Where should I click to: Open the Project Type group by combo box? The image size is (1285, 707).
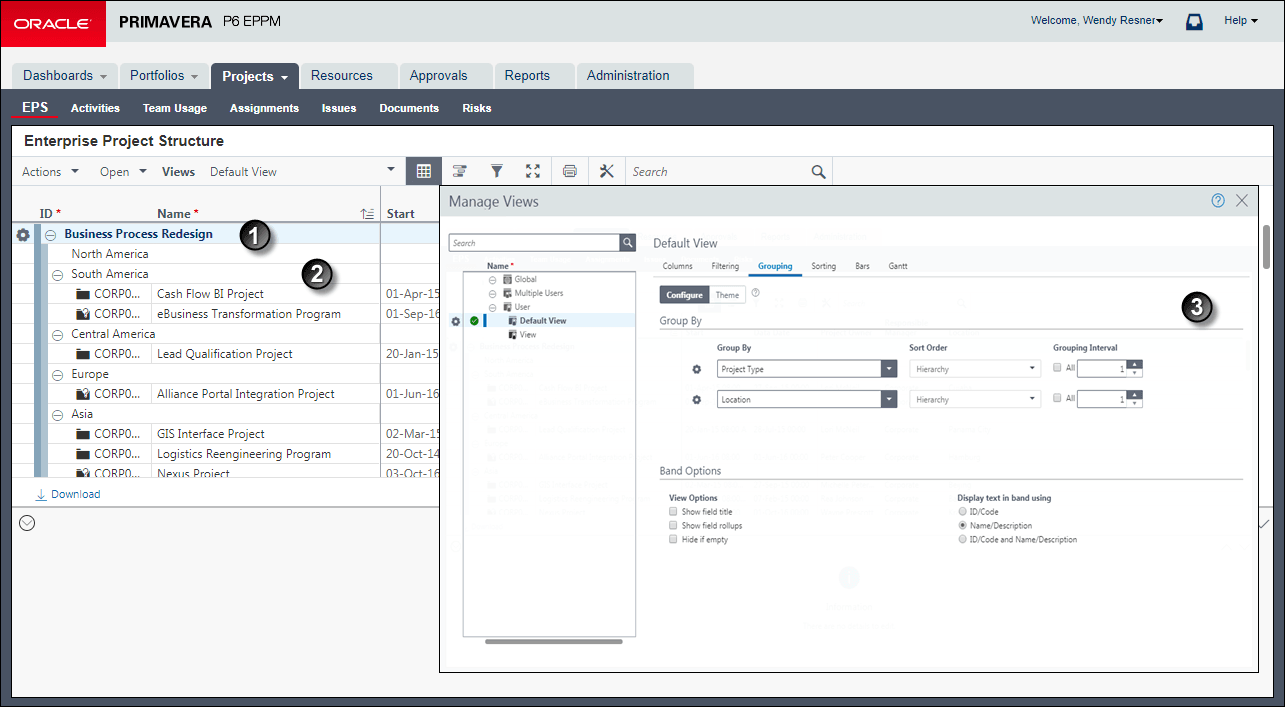tap(806, 369)
